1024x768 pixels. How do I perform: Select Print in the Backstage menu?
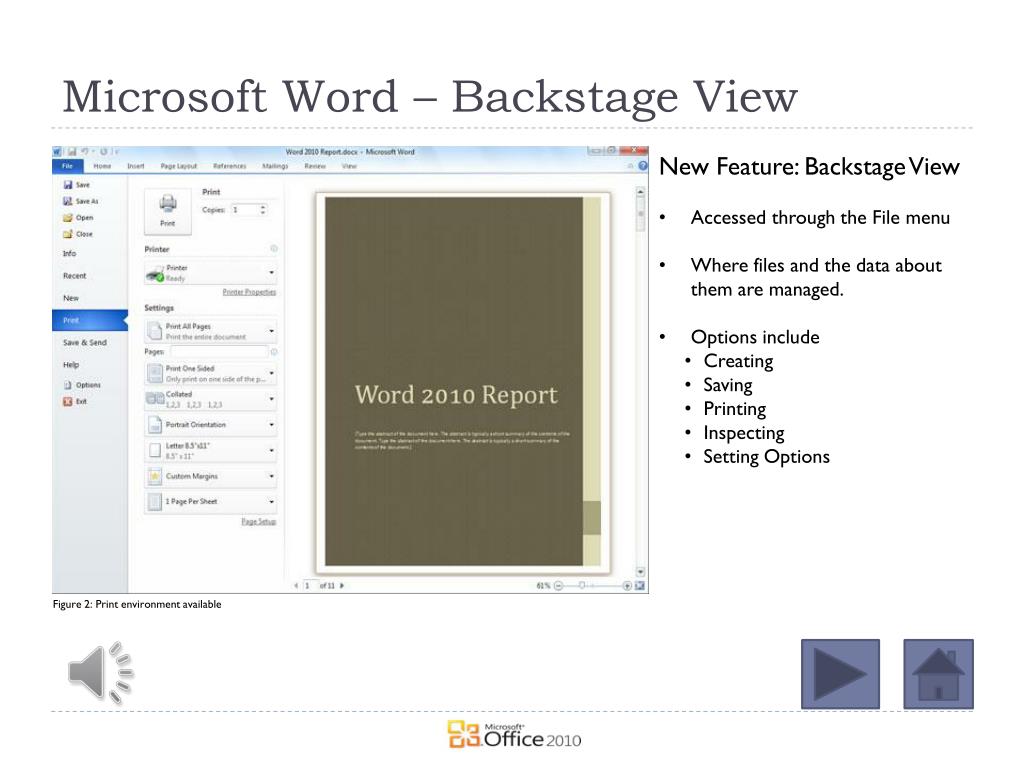[89, 320]
